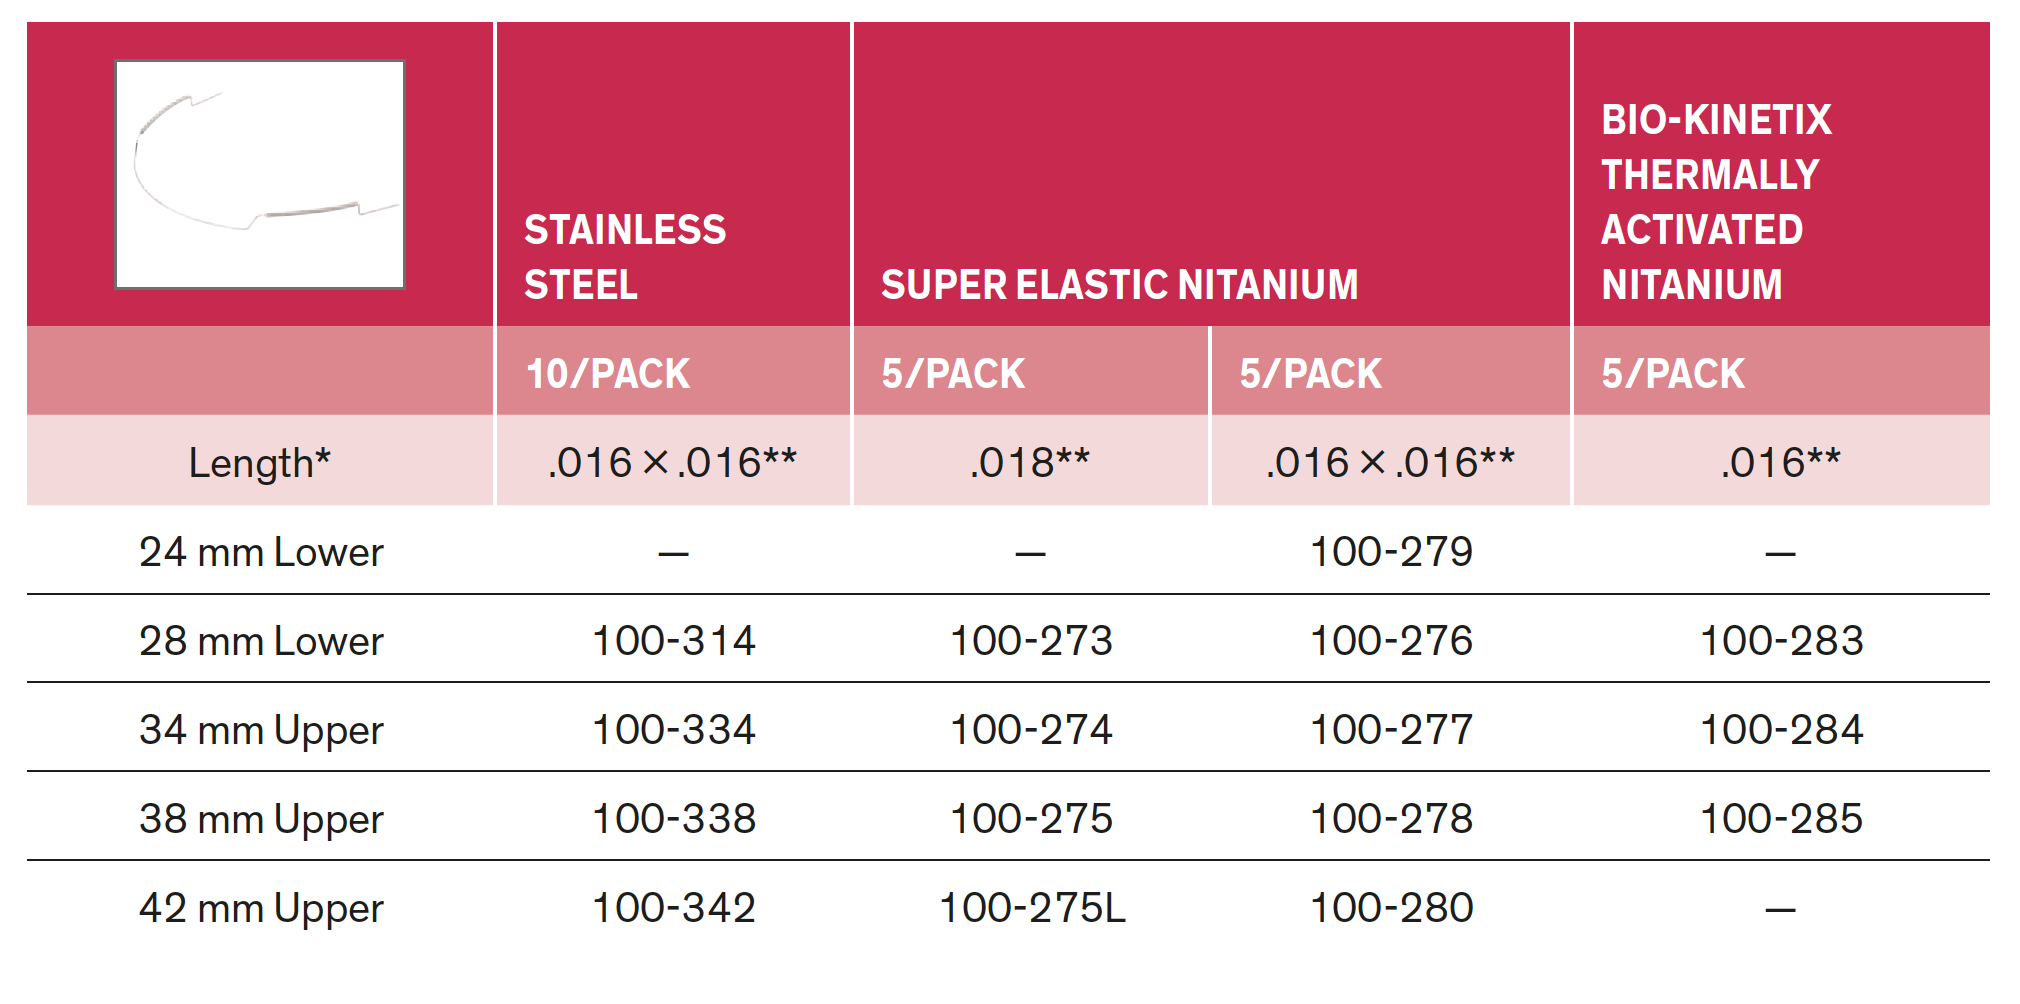This screenshot has width=2020, height=1004.
Task: Select part number 100-273
Action: 1031,641
